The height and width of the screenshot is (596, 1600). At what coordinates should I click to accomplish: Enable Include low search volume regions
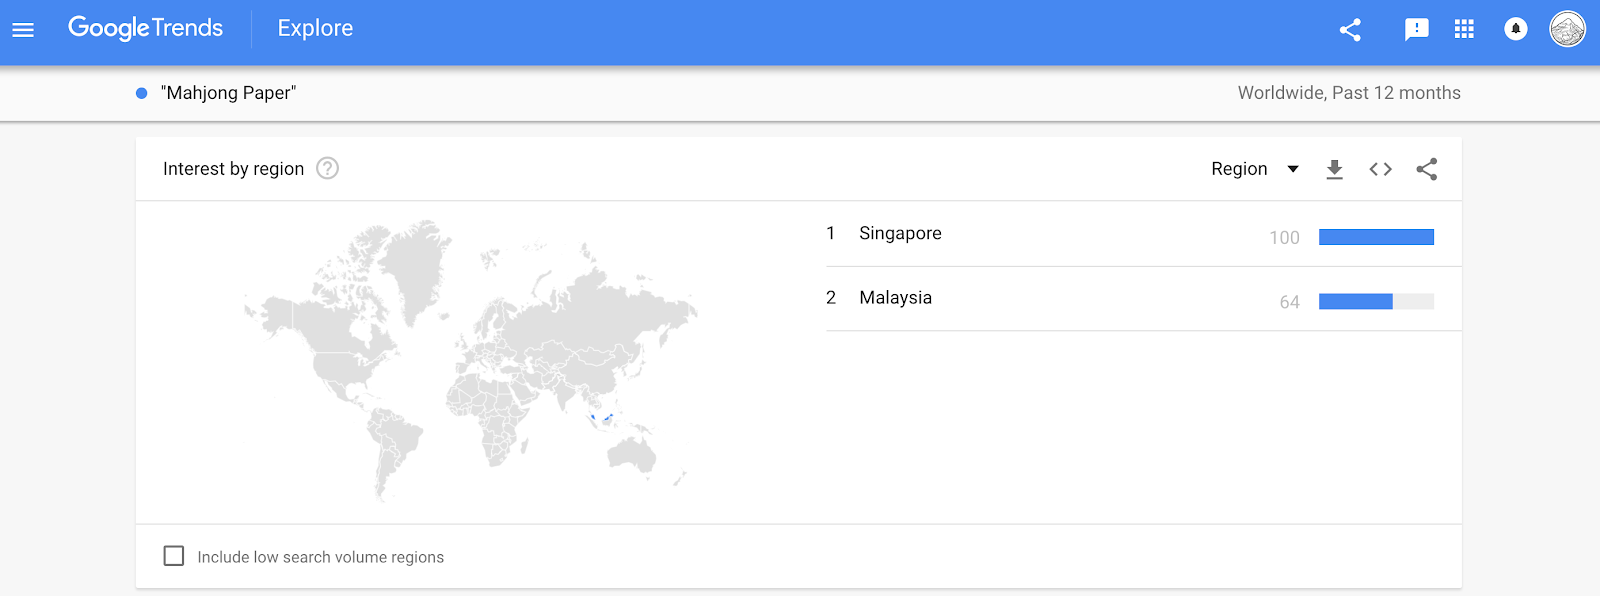(174, 556)
